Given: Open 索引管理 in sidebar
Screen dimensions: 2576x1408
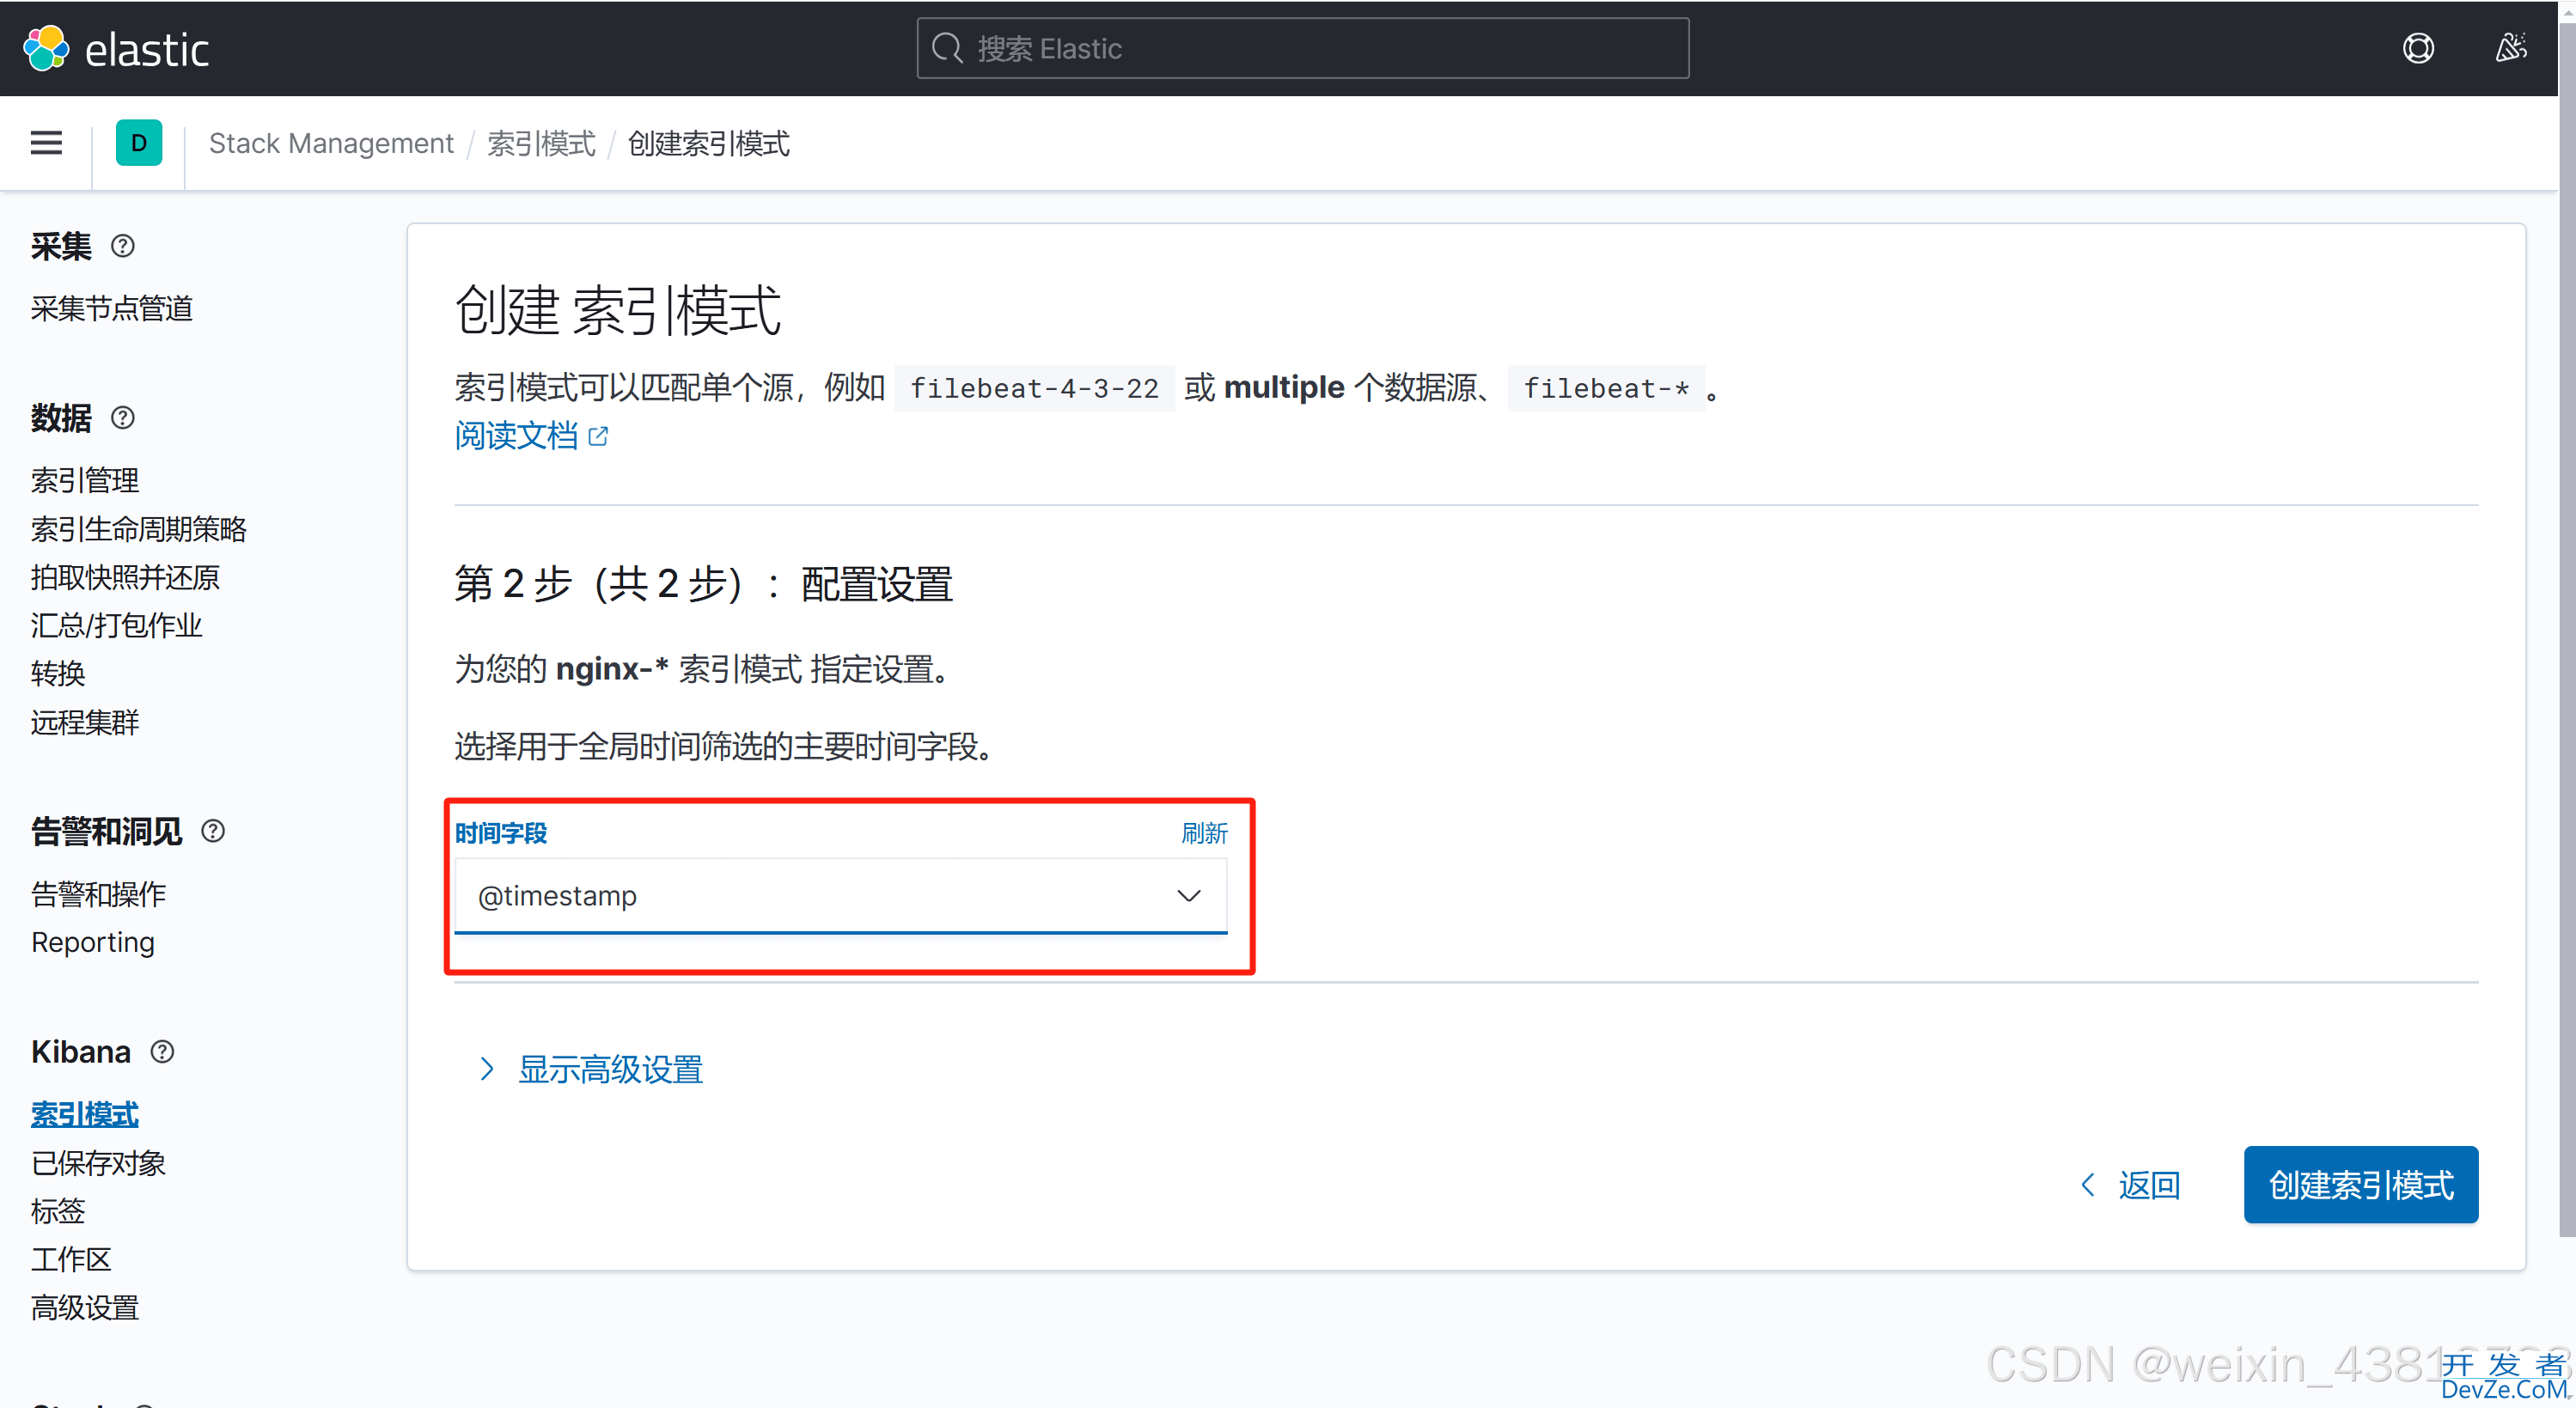Looking at the screenshot, I should pyautogui.click(x=85, y=480).
